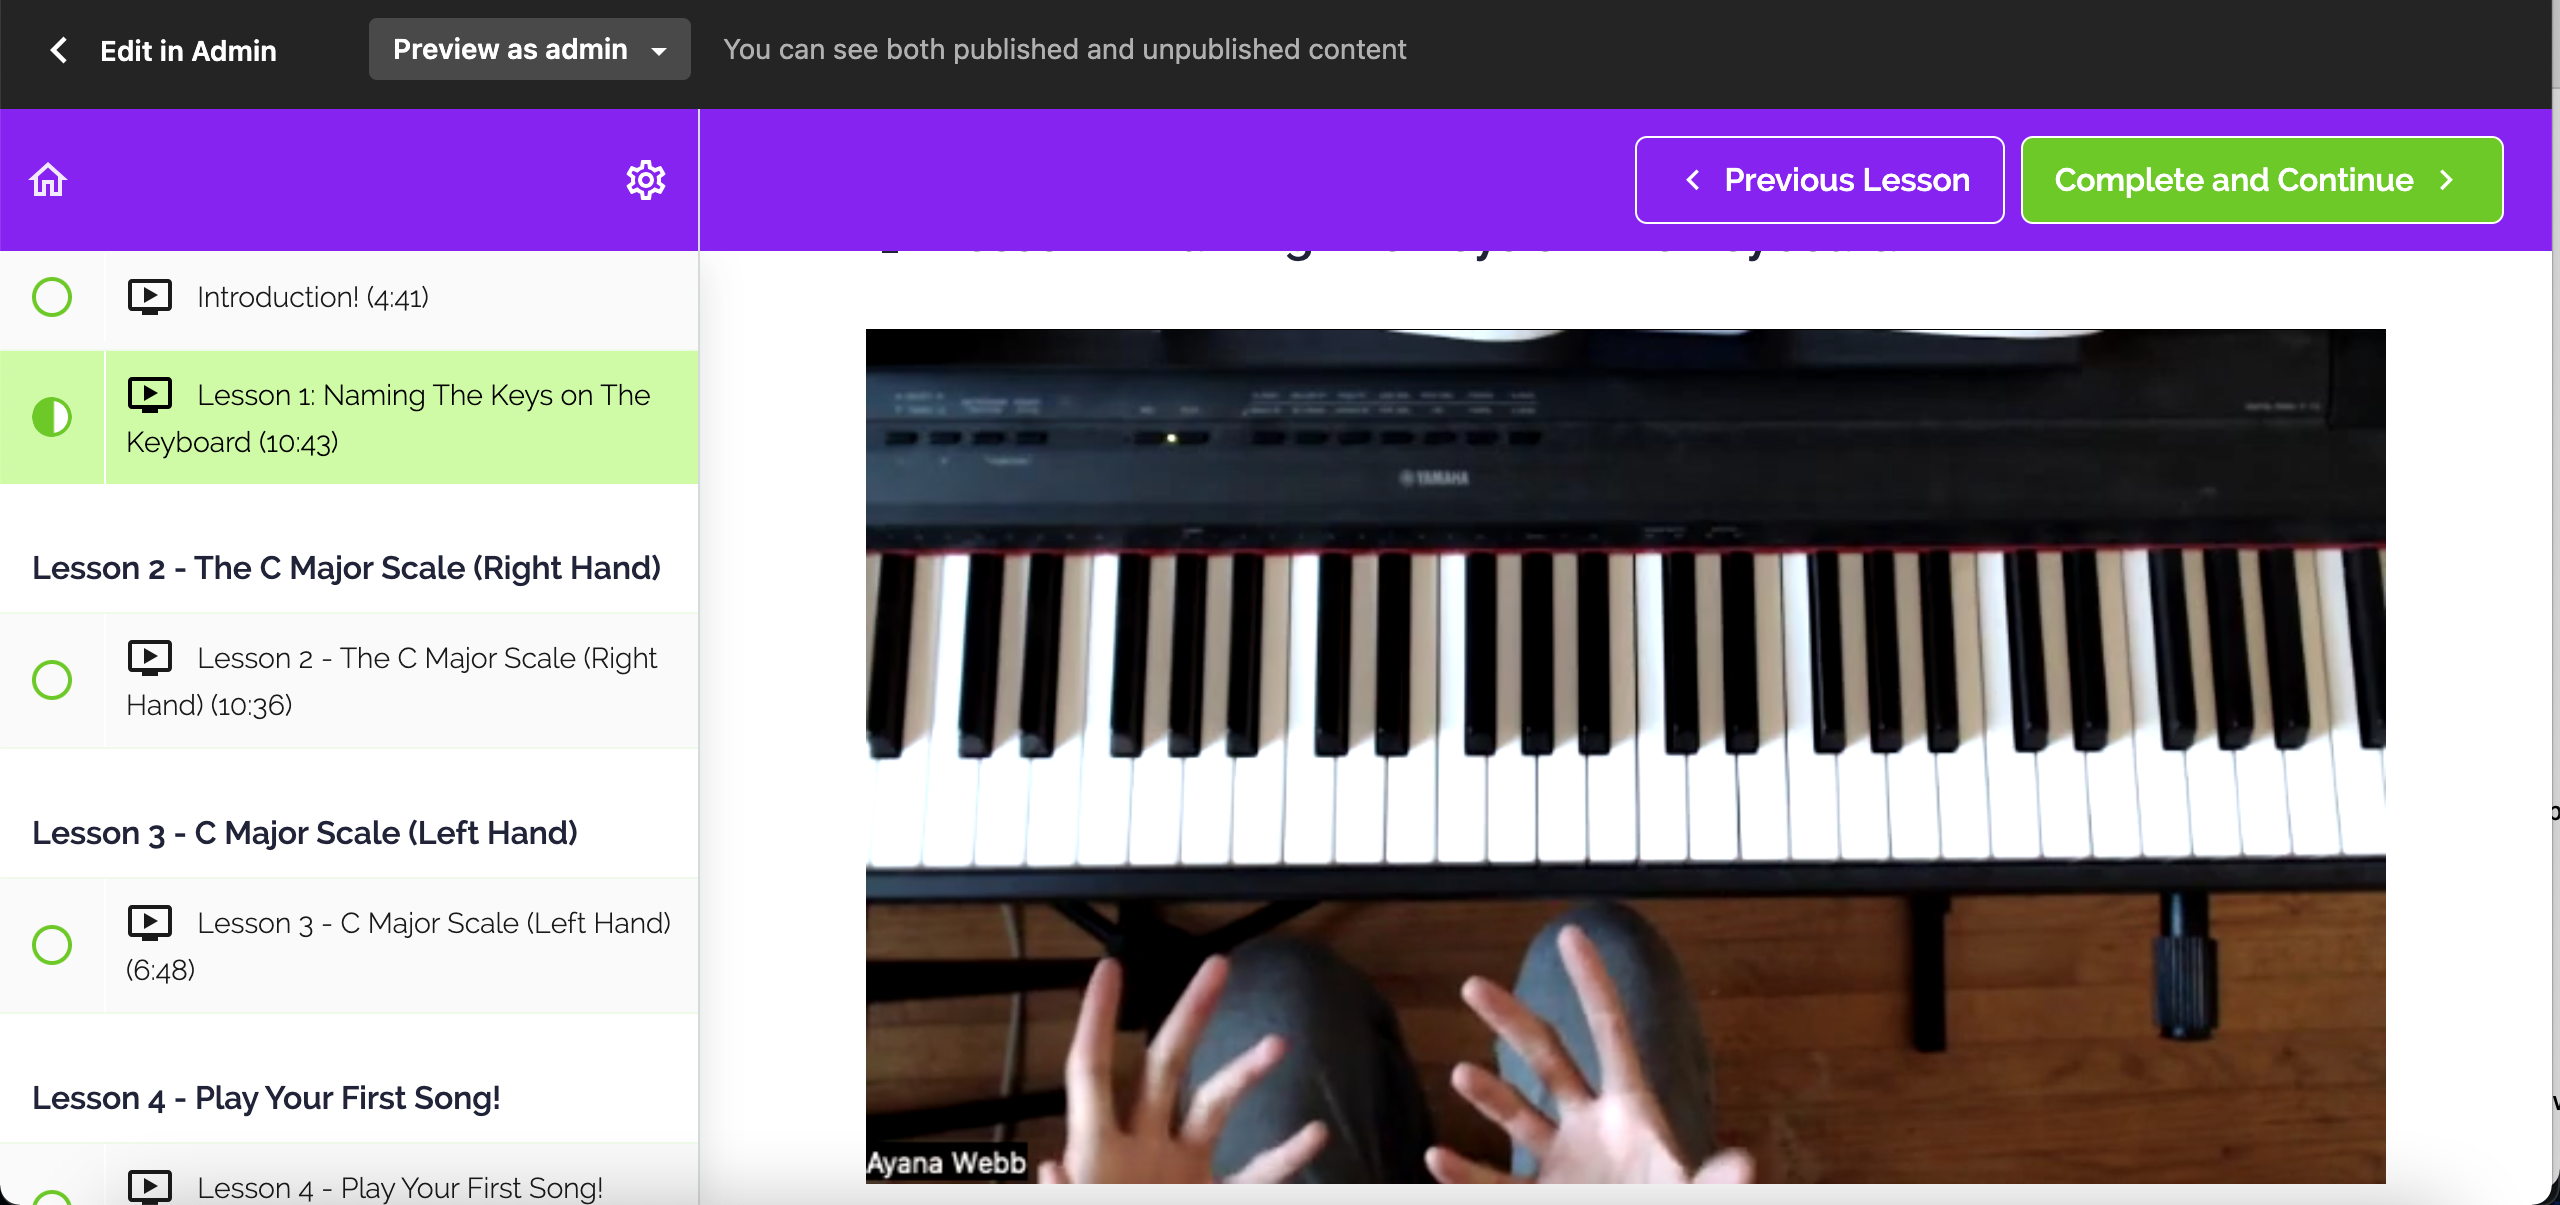Open the settings gear in the sidebar
Screen dimensions: 2560x1205
[646, 180]
